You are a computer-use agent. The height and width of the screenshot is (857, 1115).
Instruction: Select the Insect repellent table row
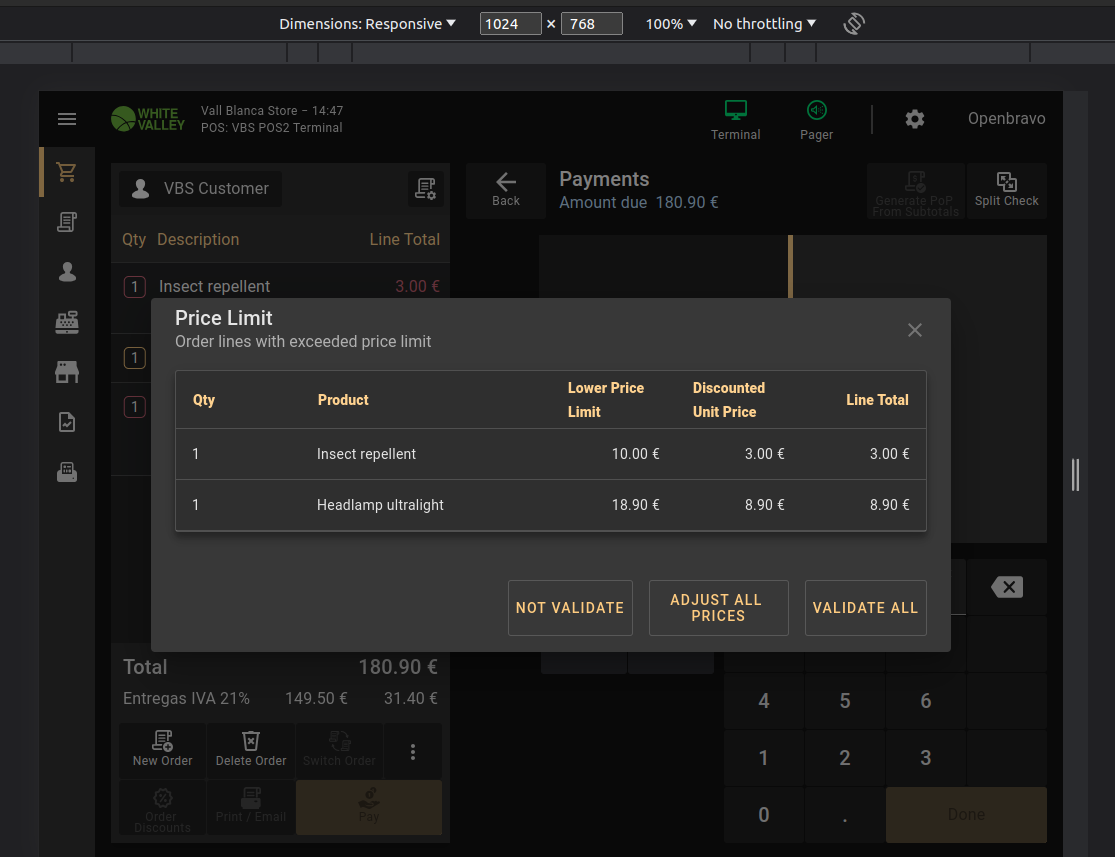click(x=550, y=454)
